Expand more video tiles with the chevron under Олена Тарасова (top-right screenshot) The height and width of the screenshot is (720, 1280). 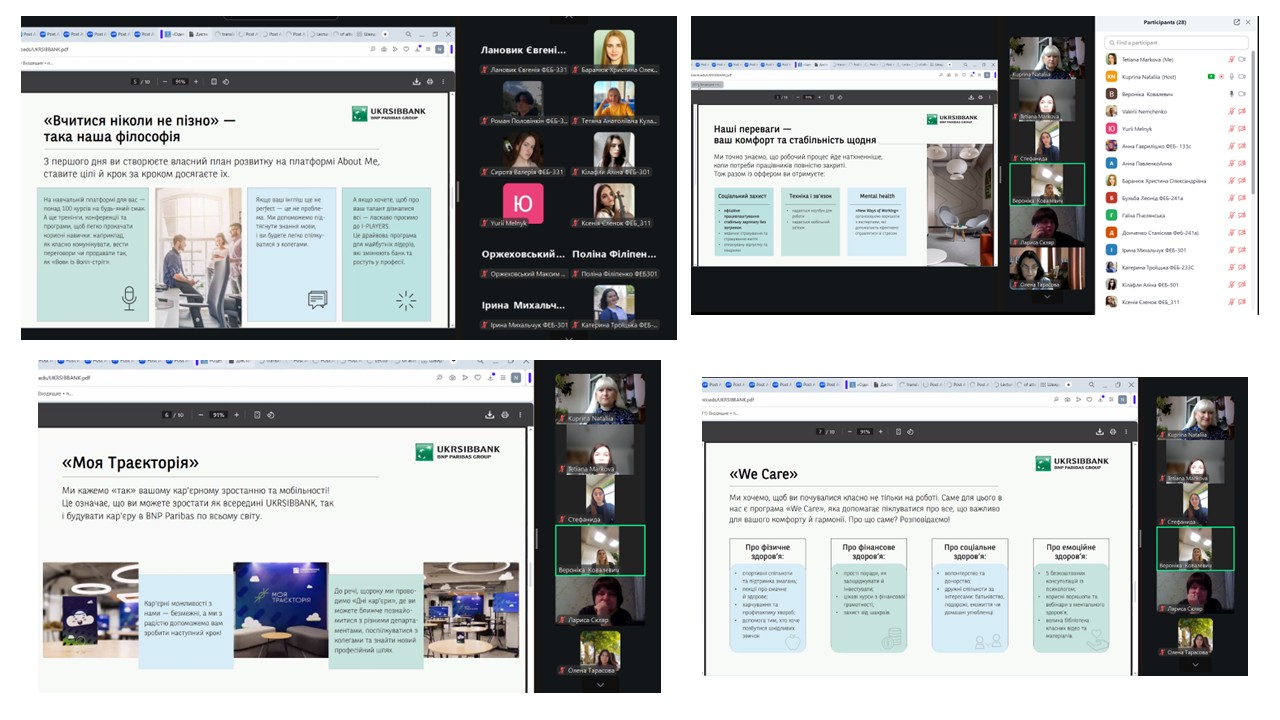pos(1047,297)
